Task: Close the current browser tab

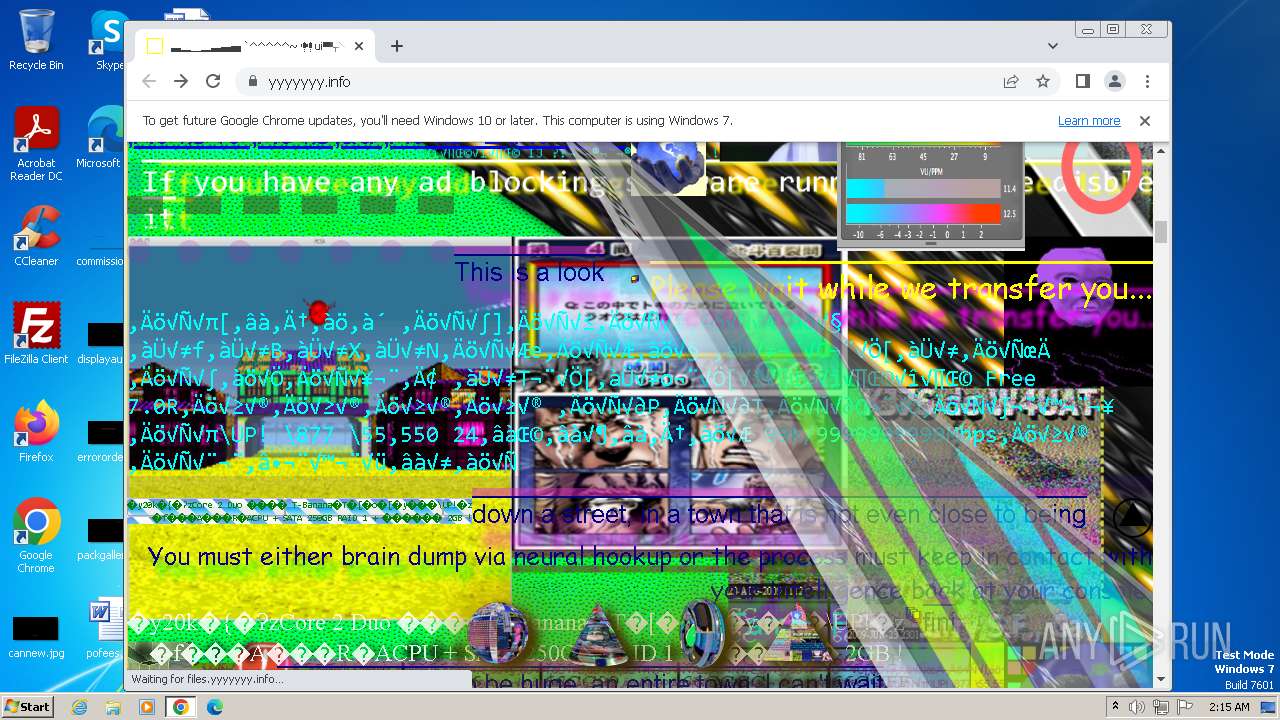Action: 359,46
